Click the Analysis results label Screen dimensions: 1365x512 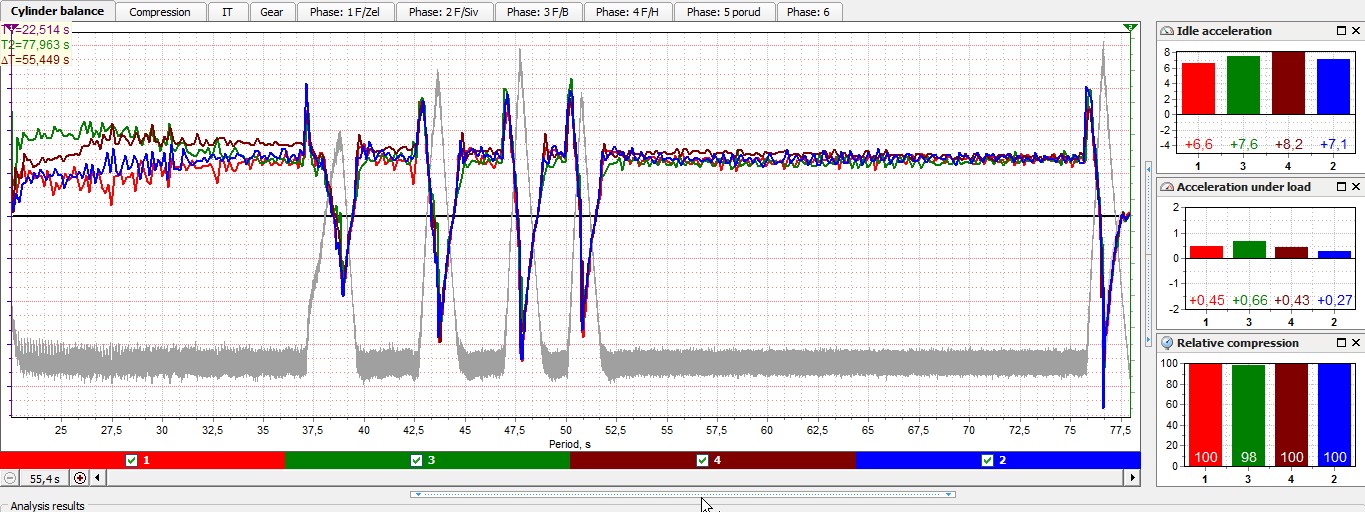48,506
